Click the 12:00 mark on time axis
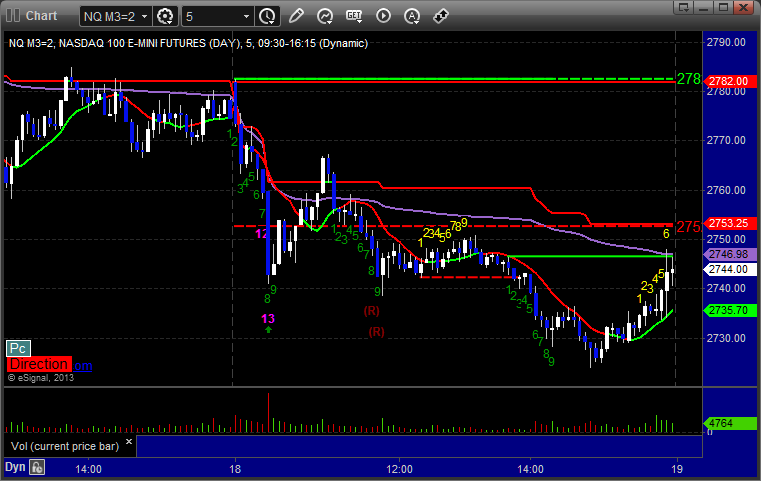This screenshot has height=481, width=761. 399,467
